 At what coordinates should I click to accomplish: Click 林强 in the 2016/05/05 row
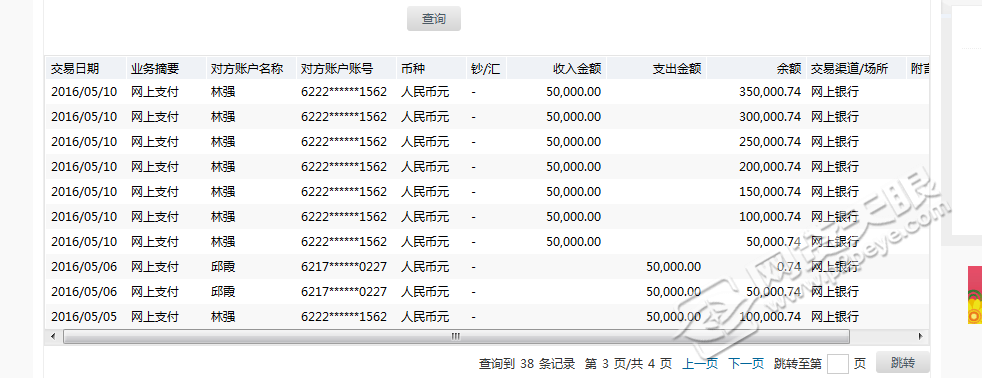(223, 317)
